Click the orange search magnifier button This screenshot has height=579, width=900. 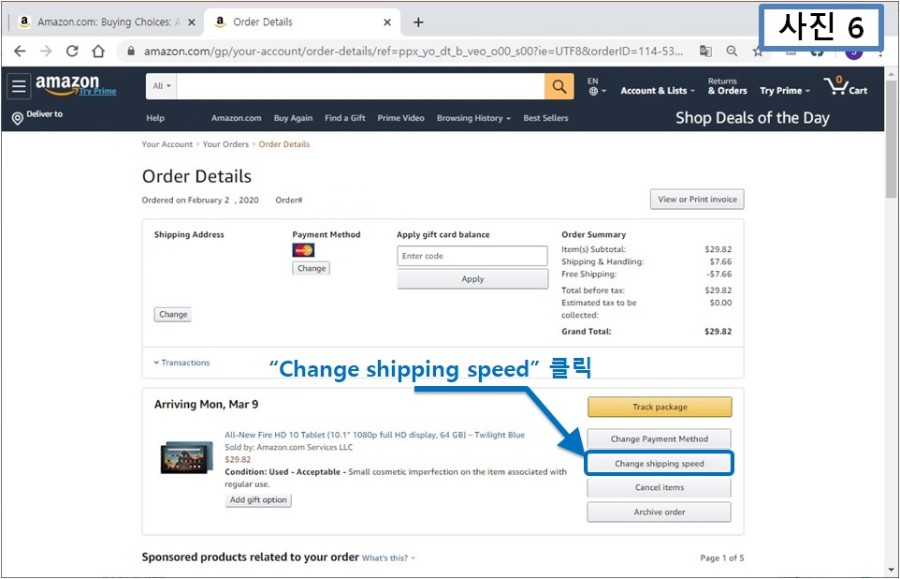(x=559, y=86)
